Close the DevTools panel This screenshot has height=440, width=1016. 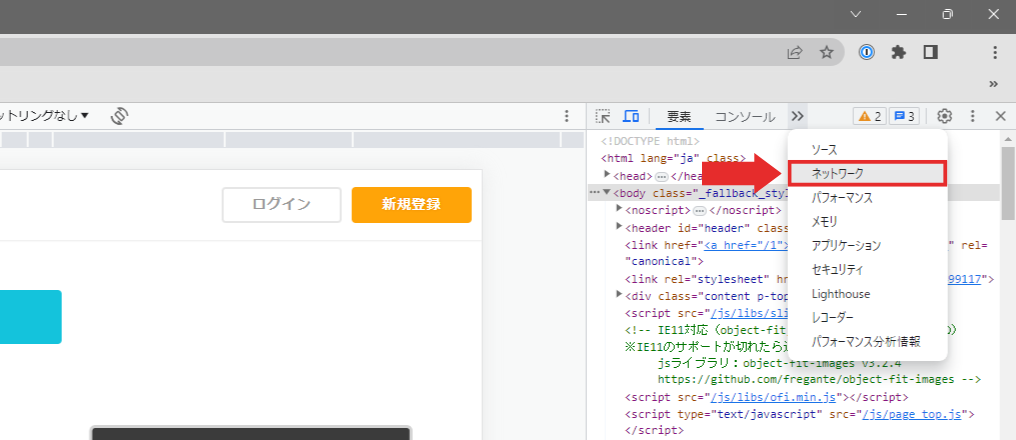click(x=1000, y=117)
